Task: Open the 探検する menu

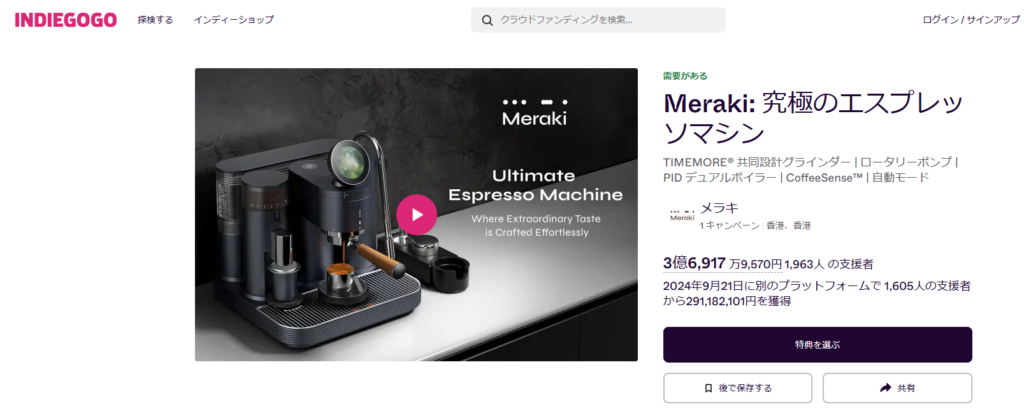Action: 155,20
